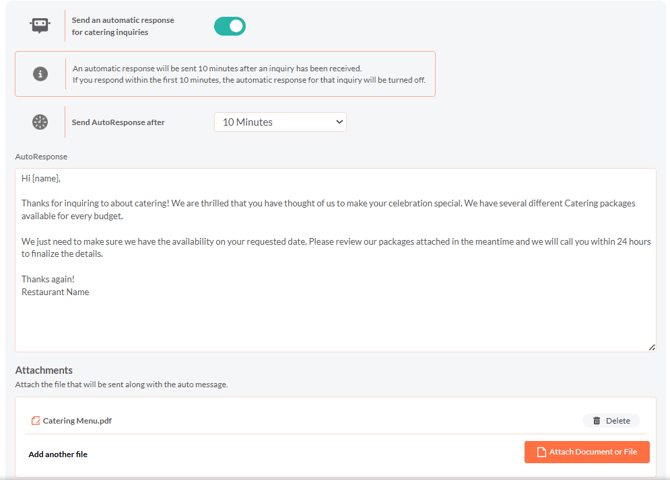Delete the Catering Menu.pdf attachment

[611, 421]
